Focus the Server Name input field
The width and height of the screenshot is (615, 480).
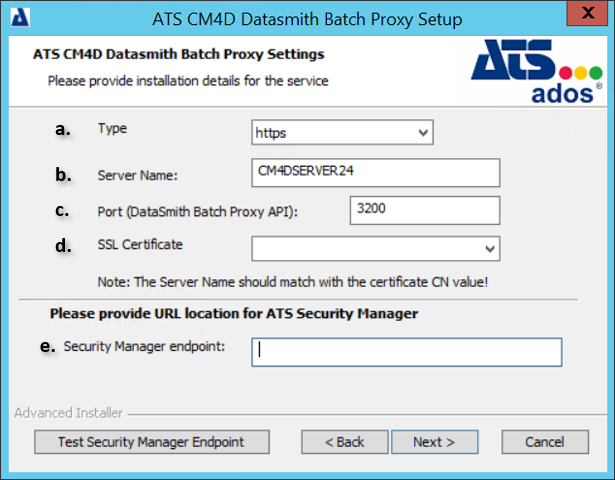coord(375,172)
